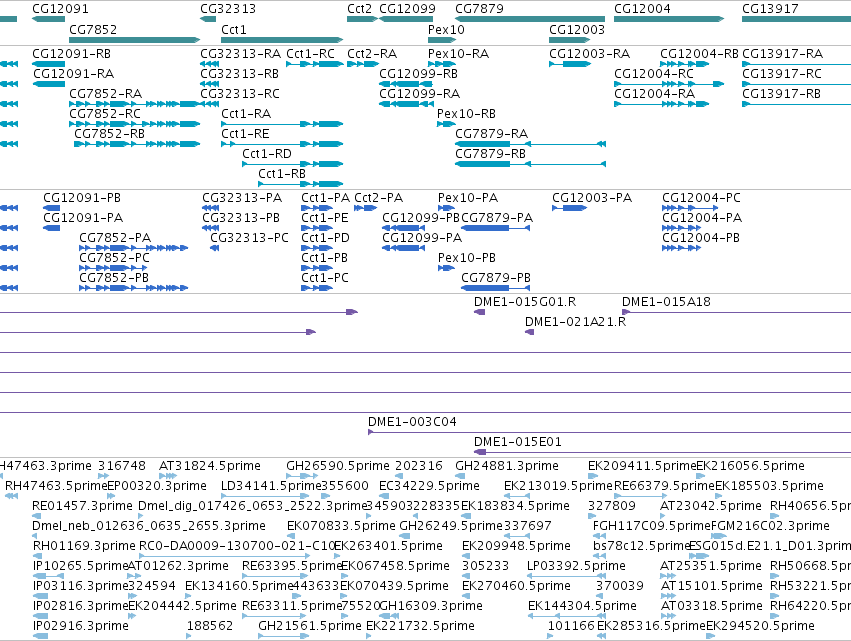This screenshot has height=641, width=851.
Task: Select EST Dmel_neb_012636_0635_2655.3prime
Action: [35, 536]
